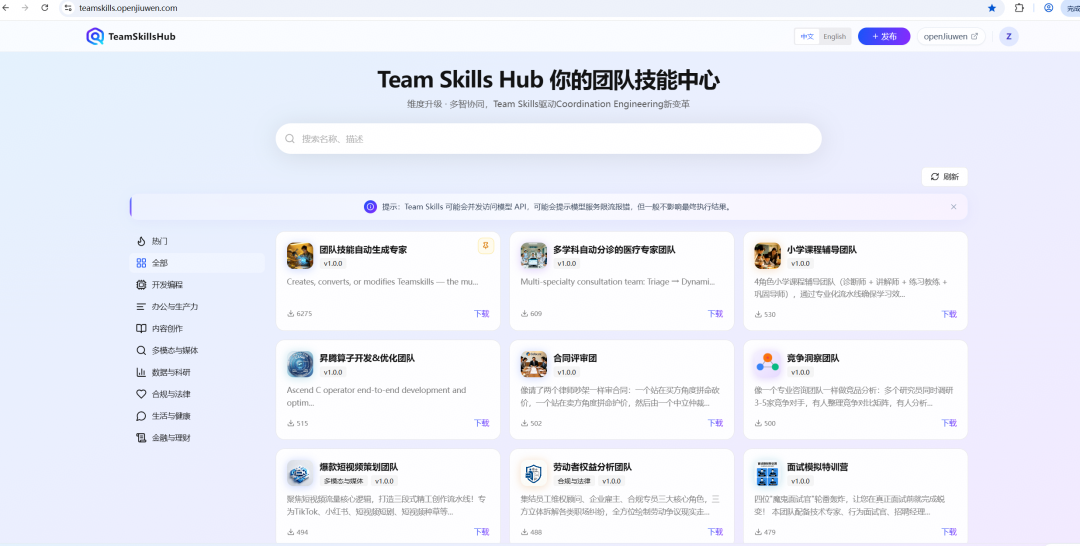
Task: Click the 爆款短视频策划团队 card icon
Action: 300,473
